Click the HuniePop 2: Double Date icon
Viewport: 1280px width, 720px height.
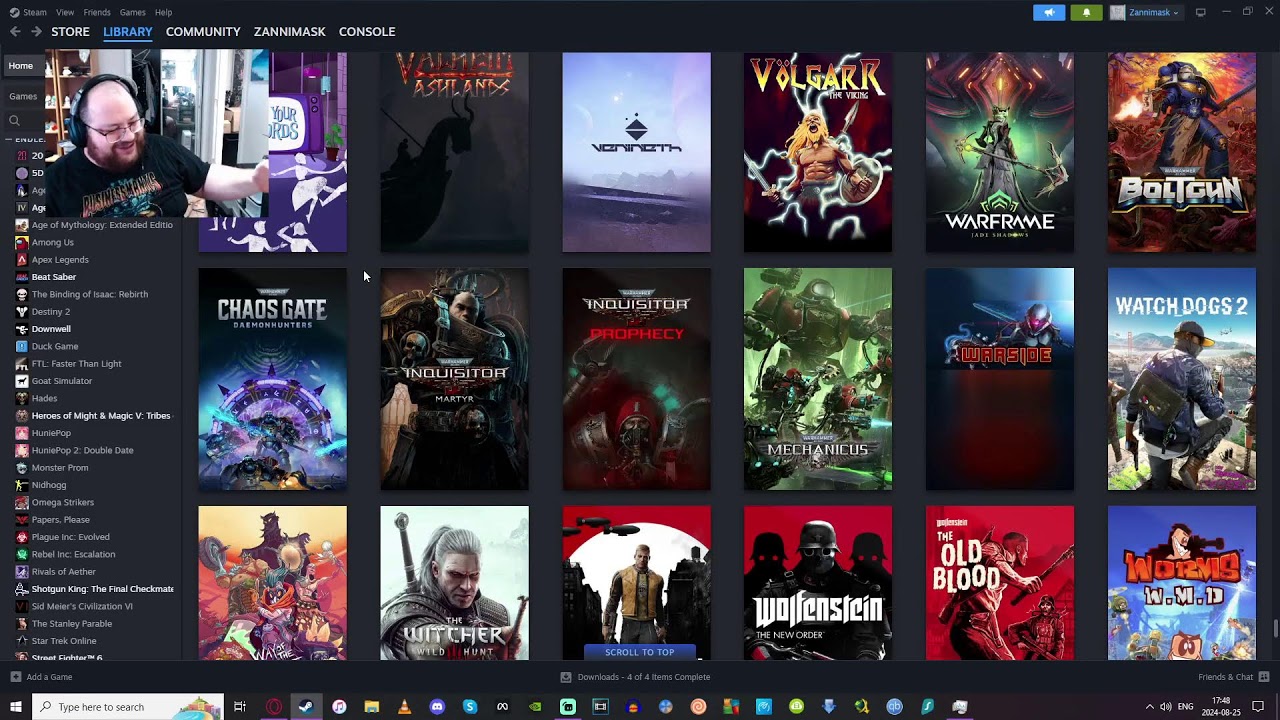click(22, 450)
